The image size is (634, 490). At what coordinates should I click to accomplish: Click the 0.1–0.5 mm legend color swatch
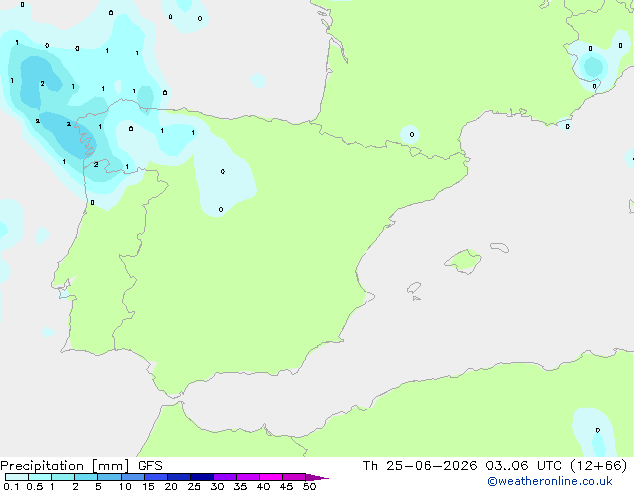coord(17,477)
